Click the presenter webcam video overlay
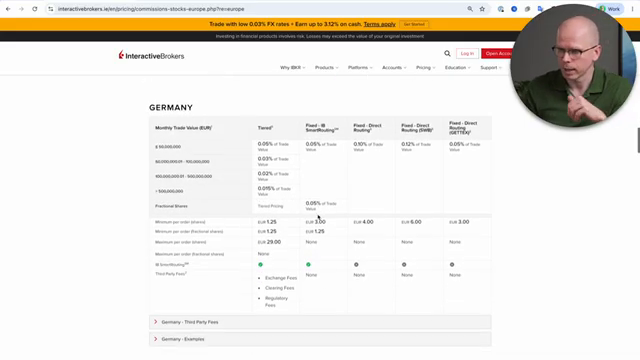Viewport: 640px width, 360px height. tap(573, 65)
